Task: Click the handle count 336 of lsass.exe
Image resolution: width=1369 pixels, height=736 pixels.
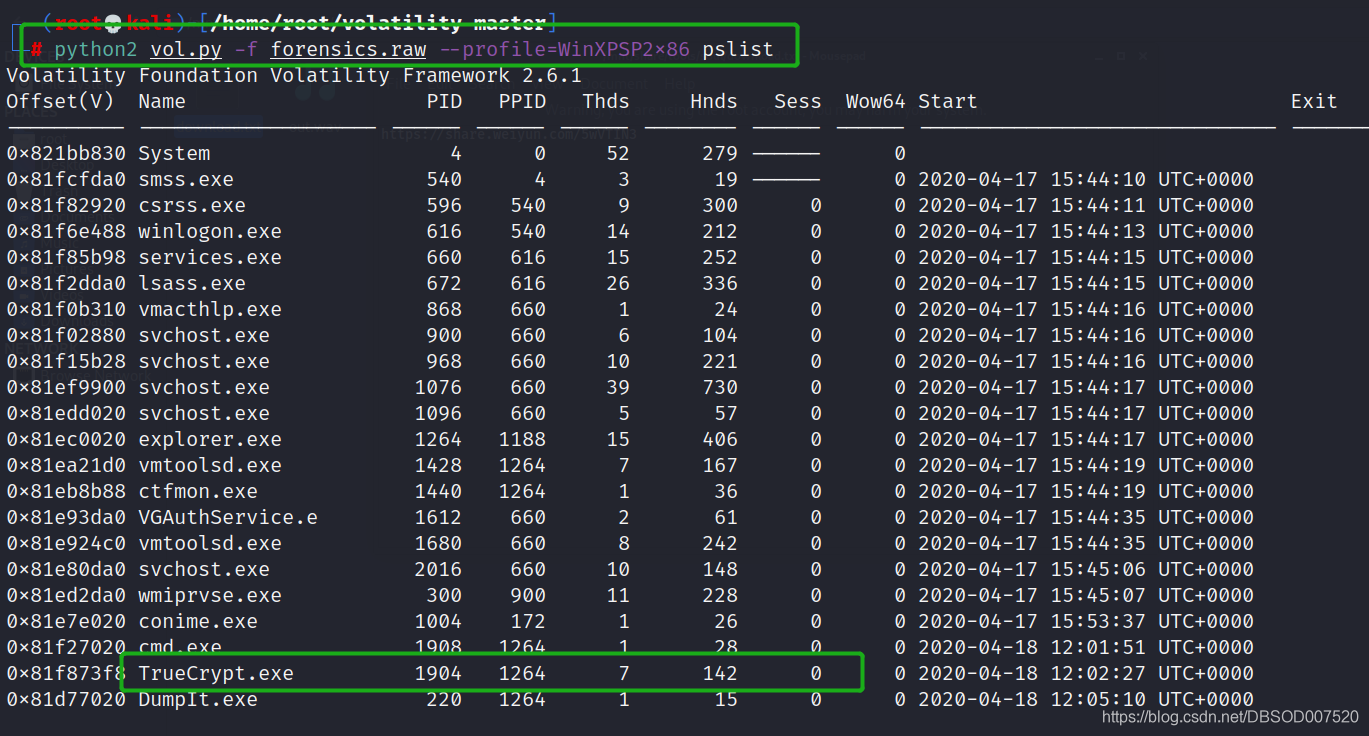Action: 720,283
